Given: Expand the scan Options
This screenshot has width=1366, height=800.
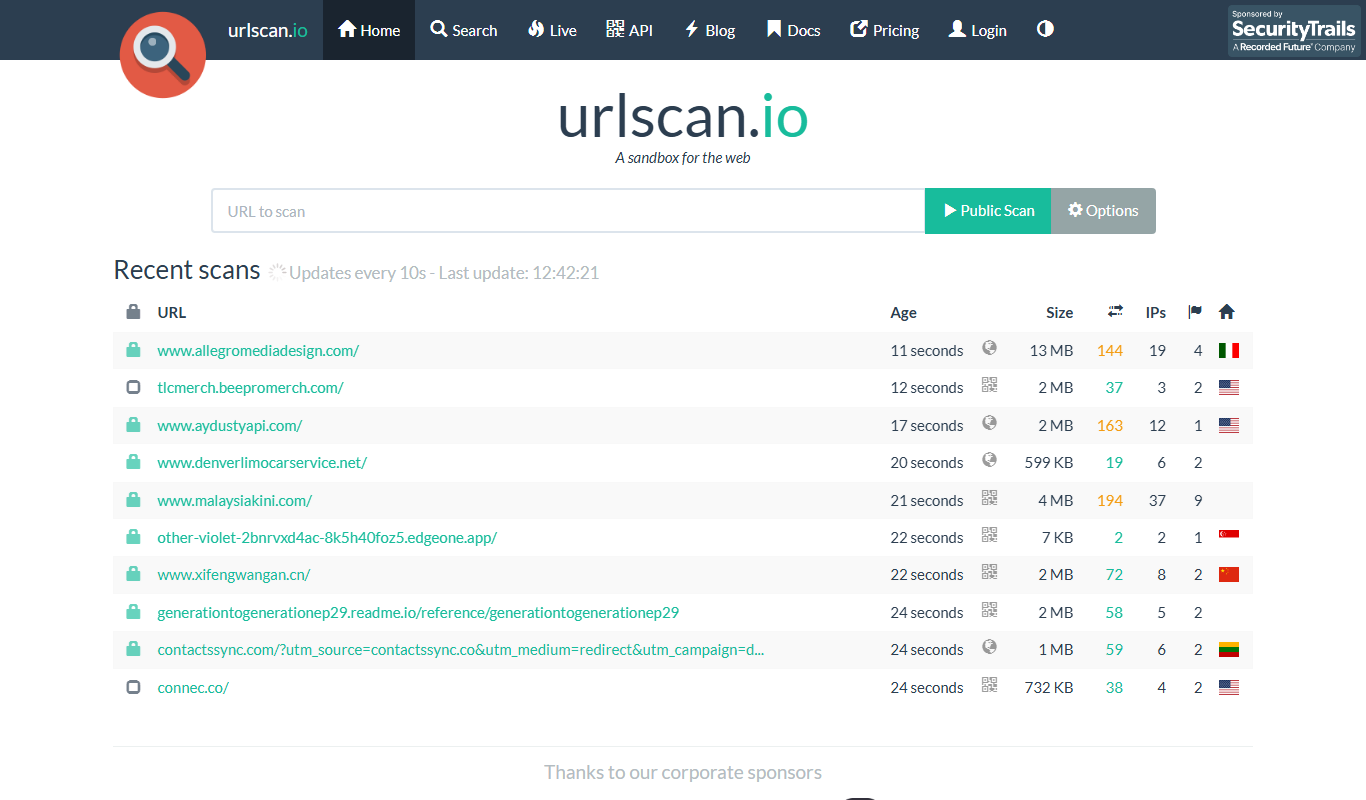Looking at the screenshot, I should tap(1103, 211).
